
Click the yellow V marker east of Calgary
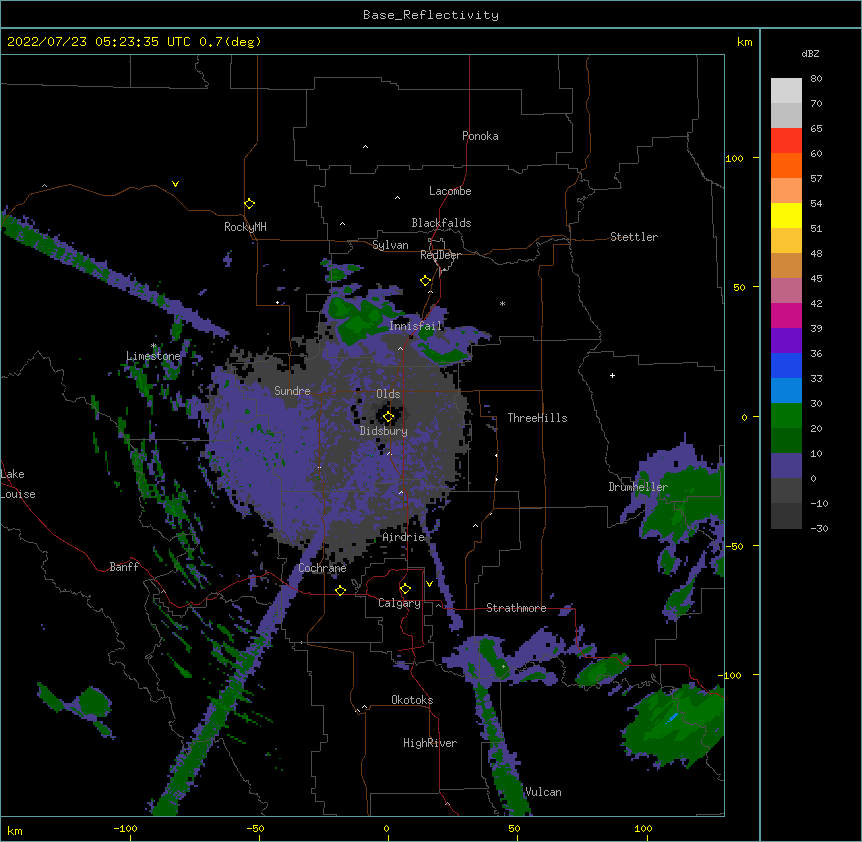(x=429, y=584)
